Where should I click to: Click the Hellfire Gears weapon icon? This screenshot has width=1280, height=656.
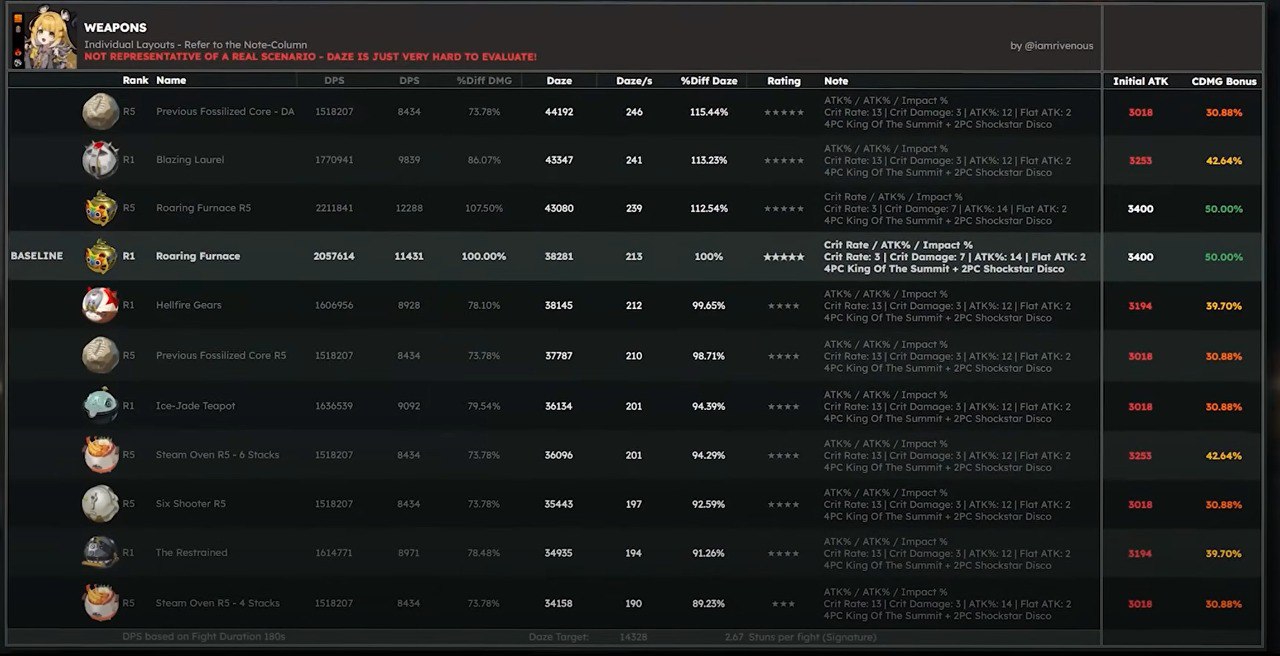pos(100,305)
